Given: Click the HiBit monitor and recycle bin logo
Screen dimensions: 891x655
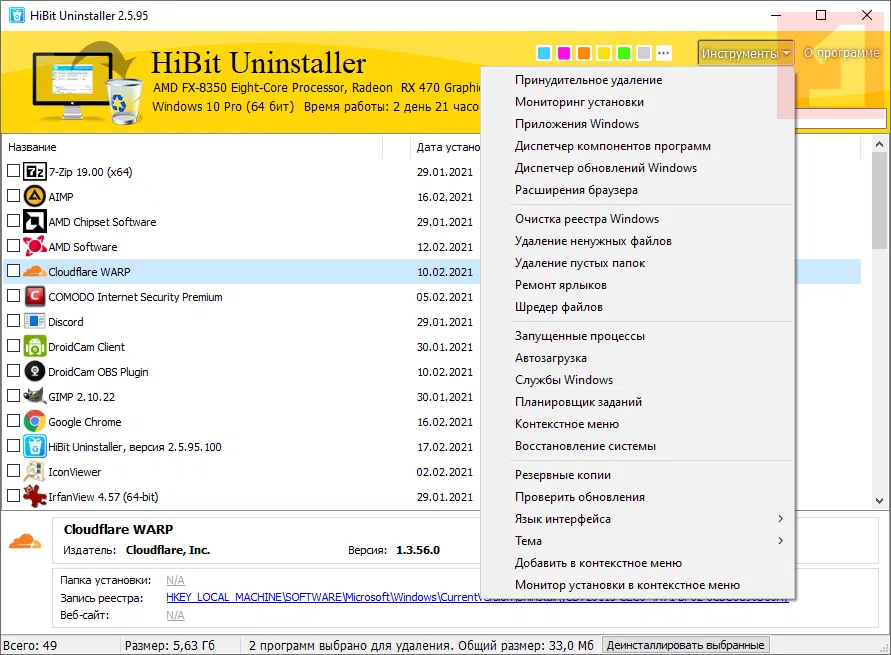Looking at the screenshot, I should [86, 83].
